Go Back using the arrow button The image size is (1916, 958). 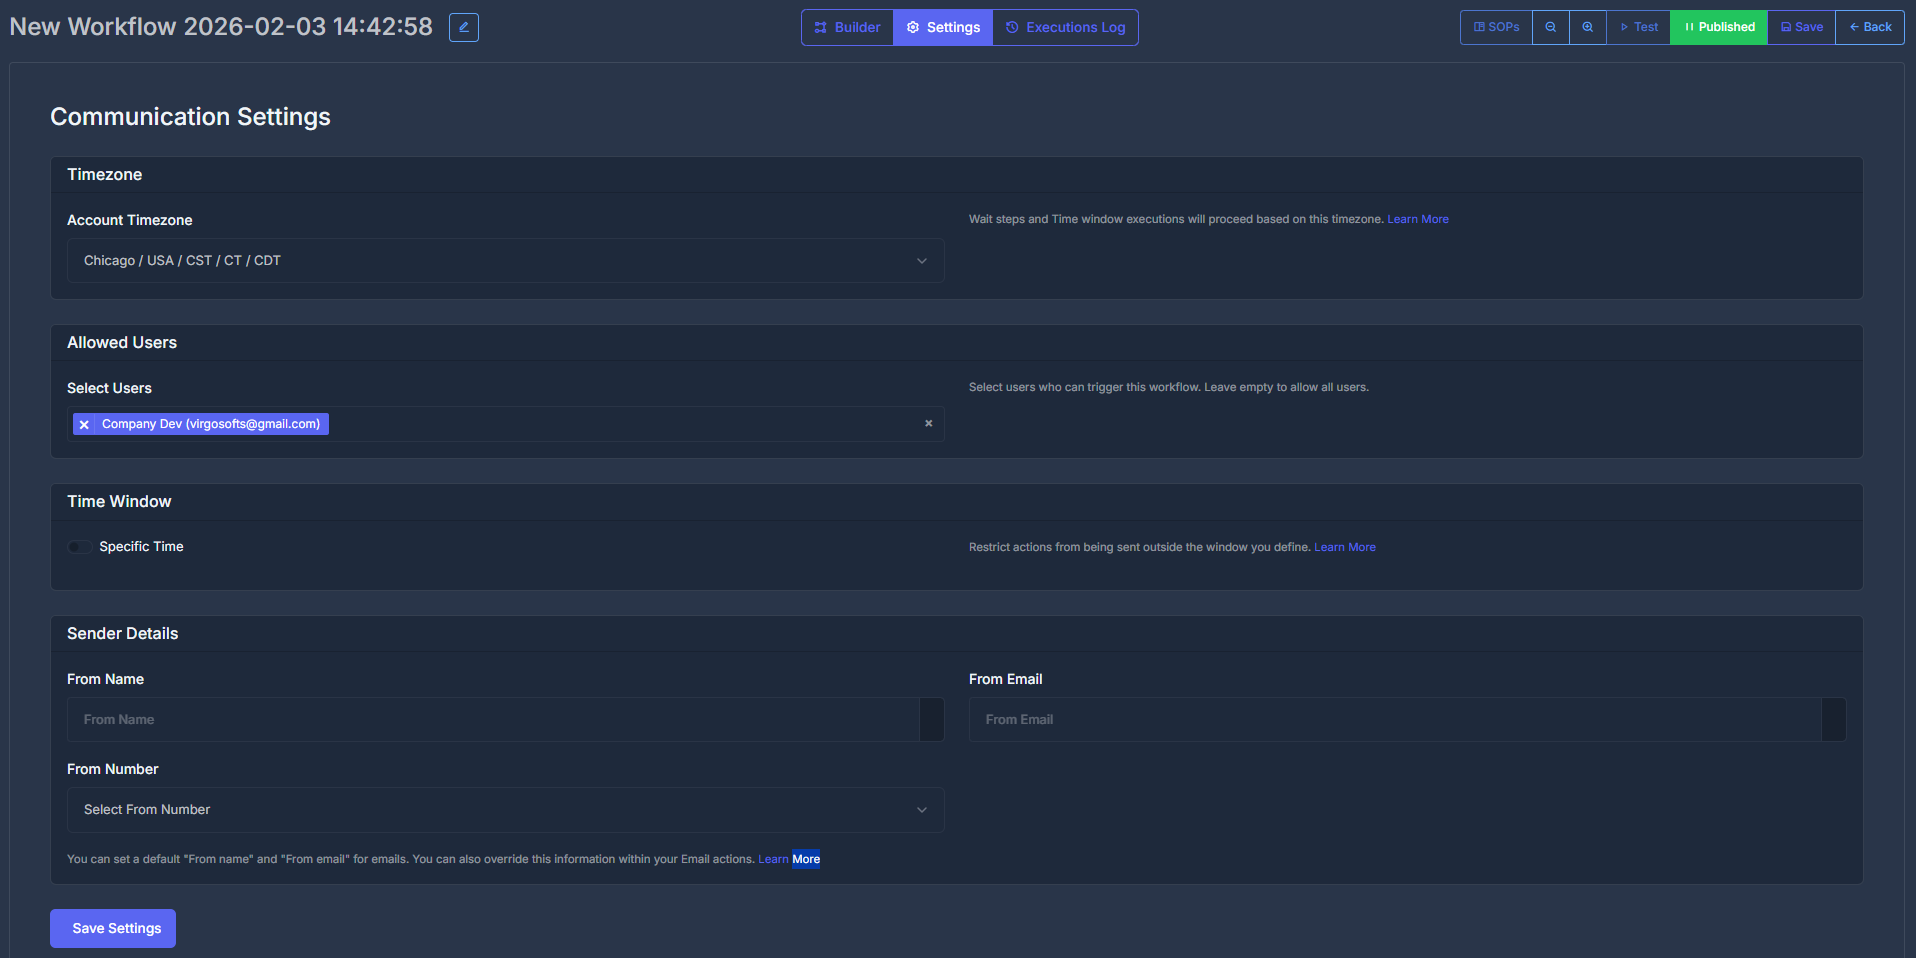1869,27
